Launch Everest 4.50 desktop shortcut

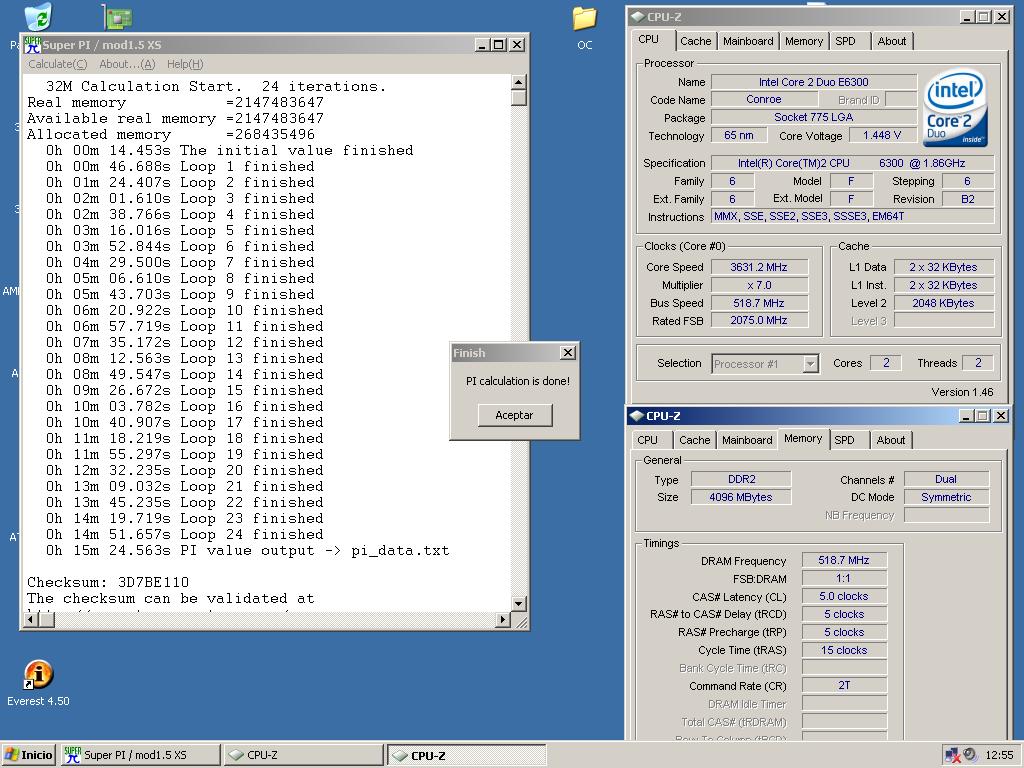[x=38, y=675]
